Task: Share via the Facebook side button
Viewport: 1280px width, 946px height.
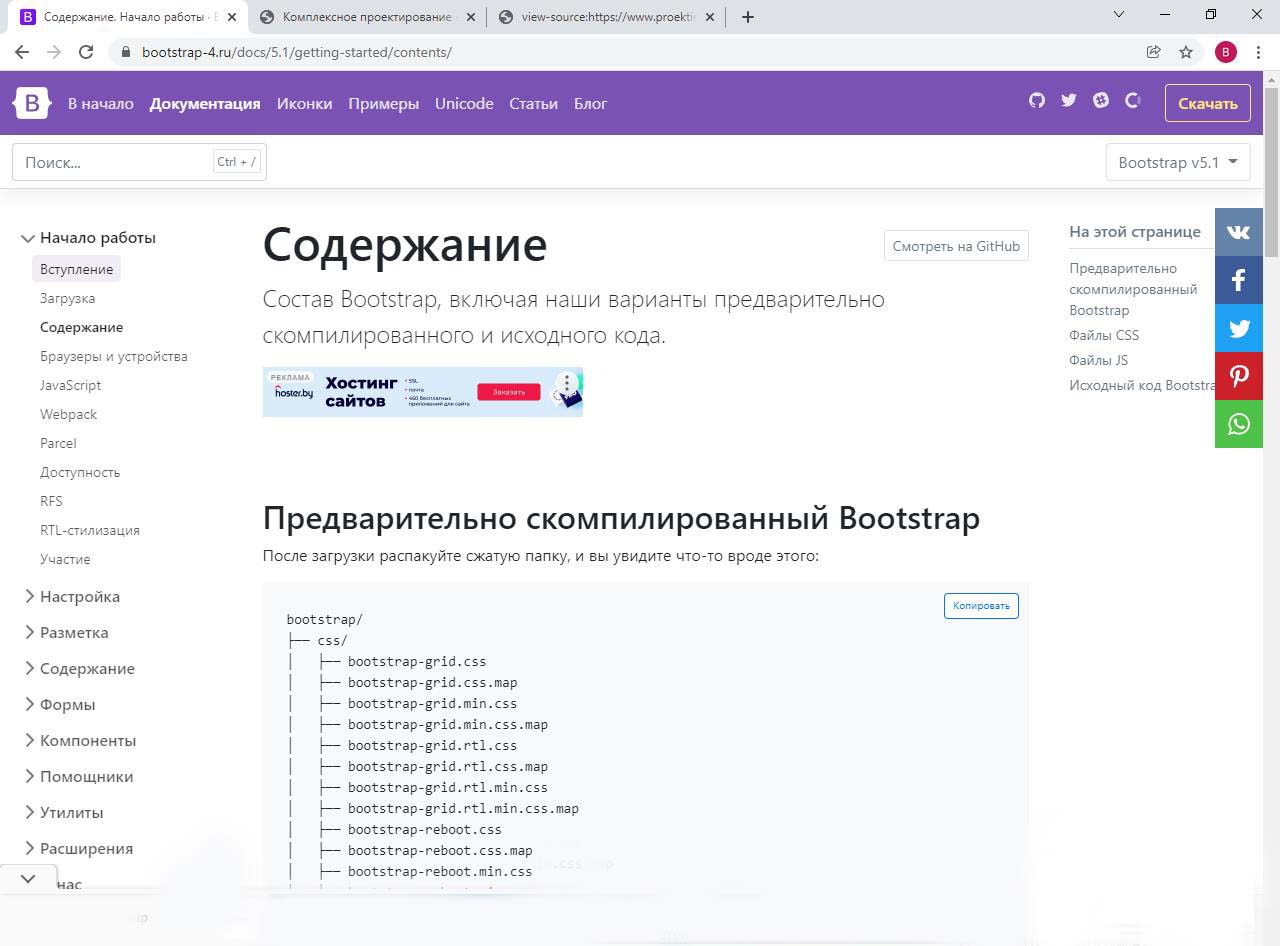Action: pos(1239,280)
